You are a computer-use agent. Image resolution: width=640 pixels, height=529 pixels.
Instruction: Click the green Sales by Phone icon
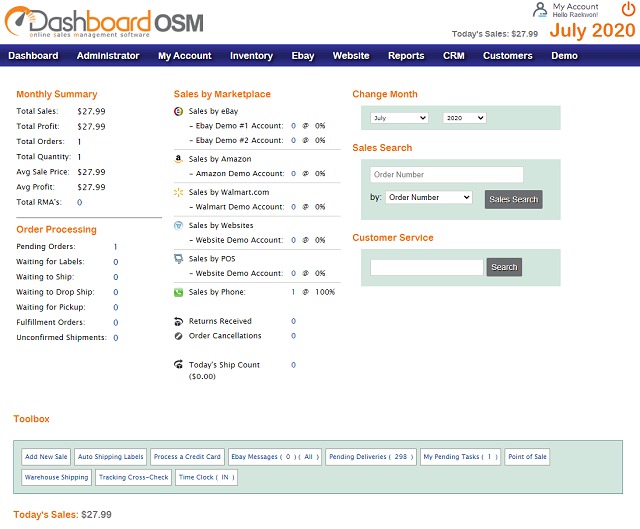178,292
